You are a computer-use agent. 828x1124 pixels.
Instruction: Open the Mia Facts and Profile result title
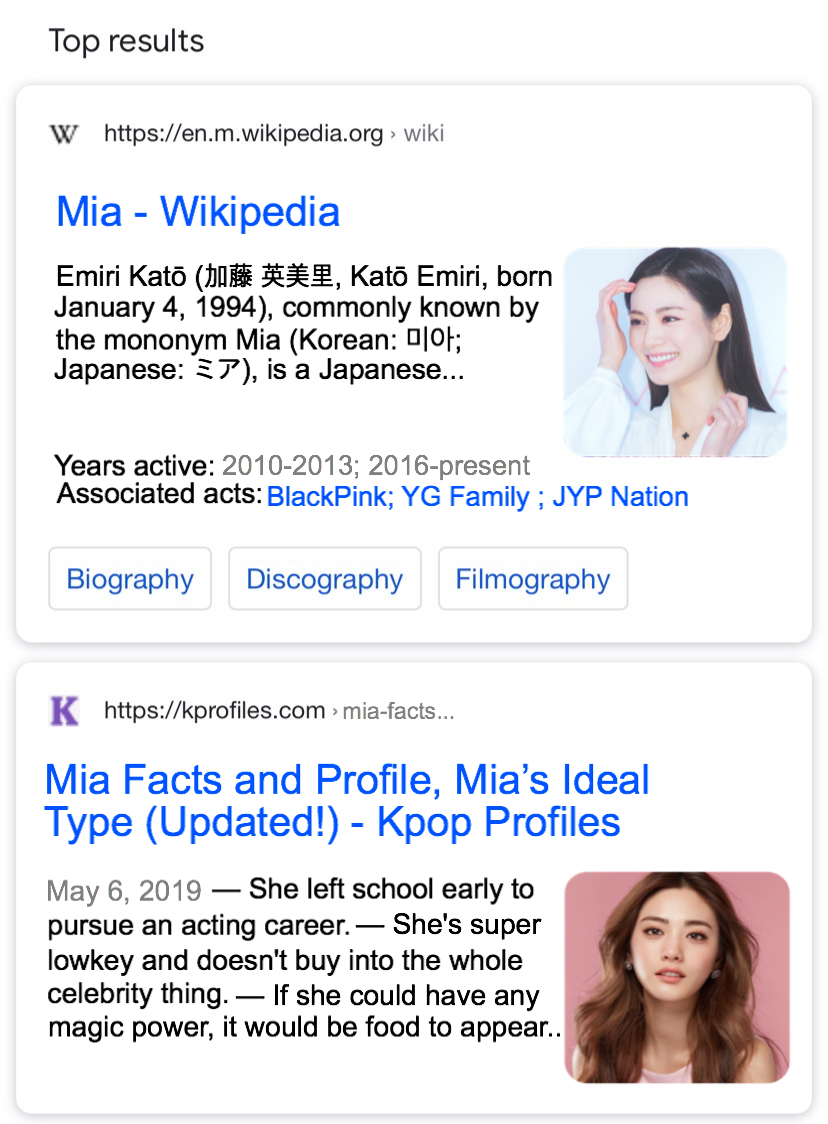(347, 800)
